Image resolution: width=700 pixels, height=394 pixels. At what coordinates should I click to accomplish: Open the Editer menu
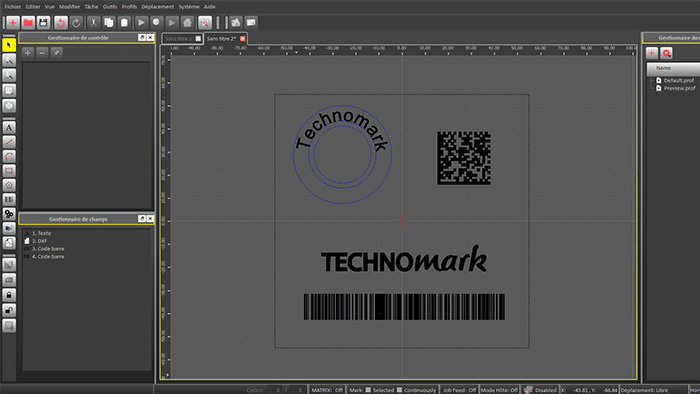[33, 7]
